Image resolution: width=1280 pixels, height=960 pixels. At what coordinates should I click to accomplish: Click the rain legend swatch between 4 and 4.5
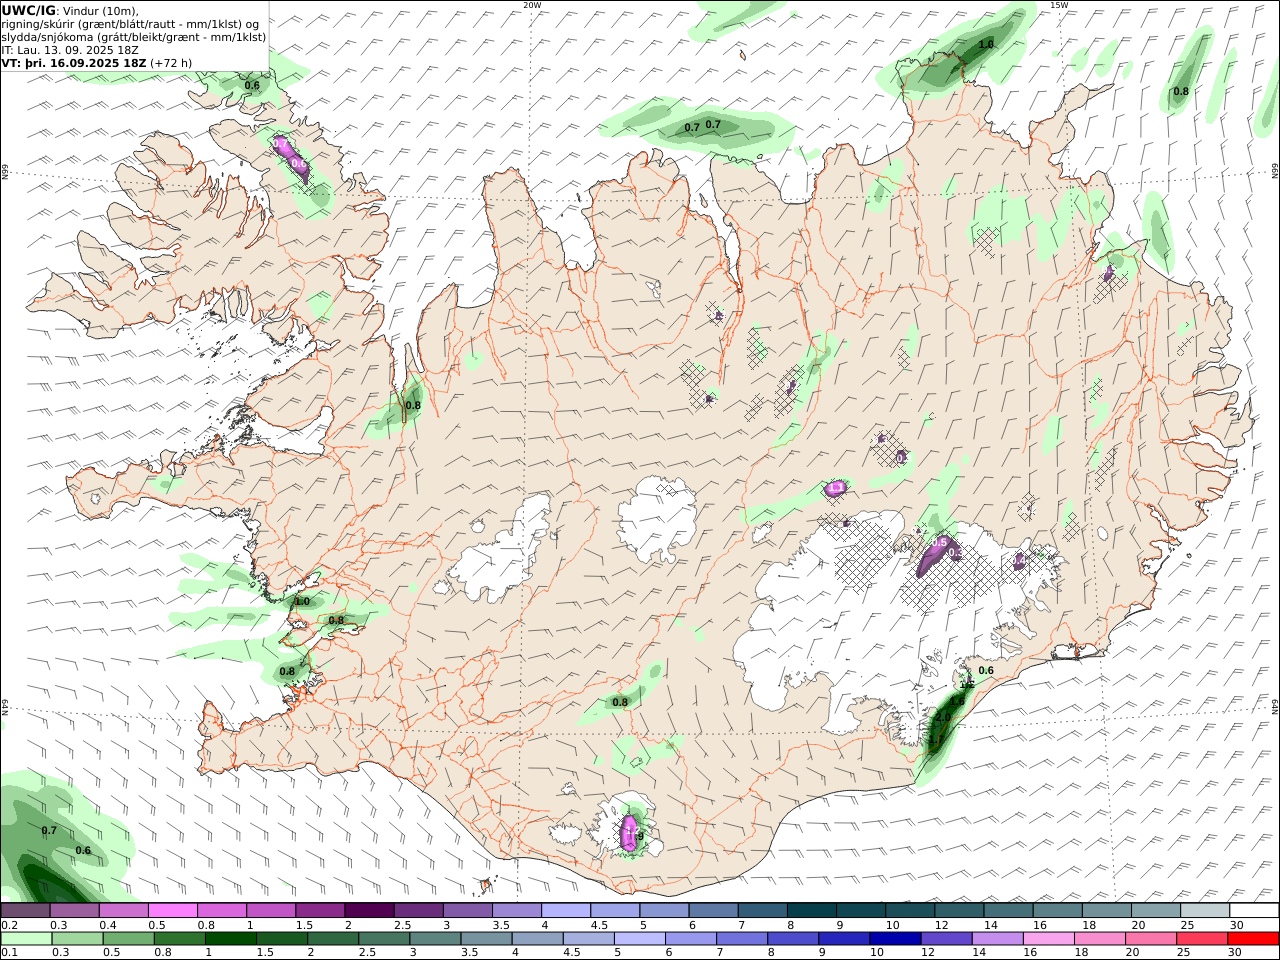click(538, 938)
